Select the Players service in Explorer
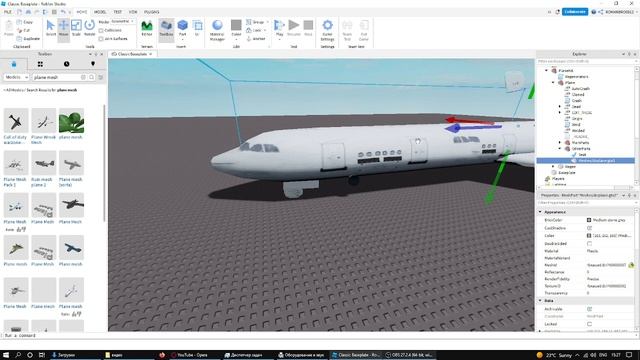This screenshot has width=640, height=360. pos(558,178)
